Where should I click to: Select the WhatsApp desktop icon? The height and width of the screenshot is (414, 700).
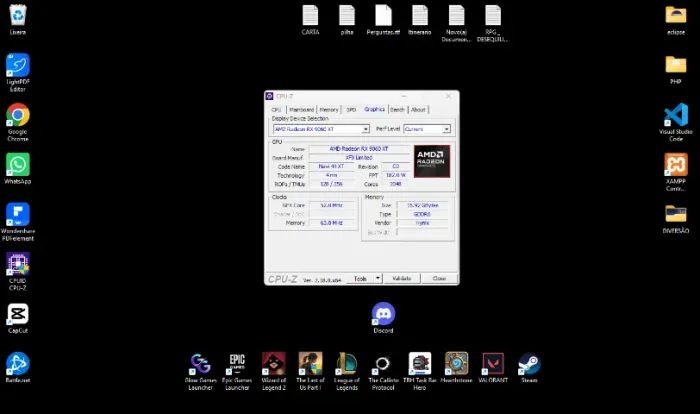coord(18,169)
